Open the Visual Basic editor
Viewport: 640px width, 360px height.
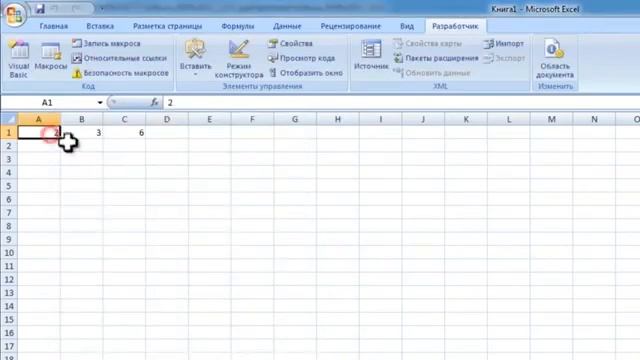18,60
